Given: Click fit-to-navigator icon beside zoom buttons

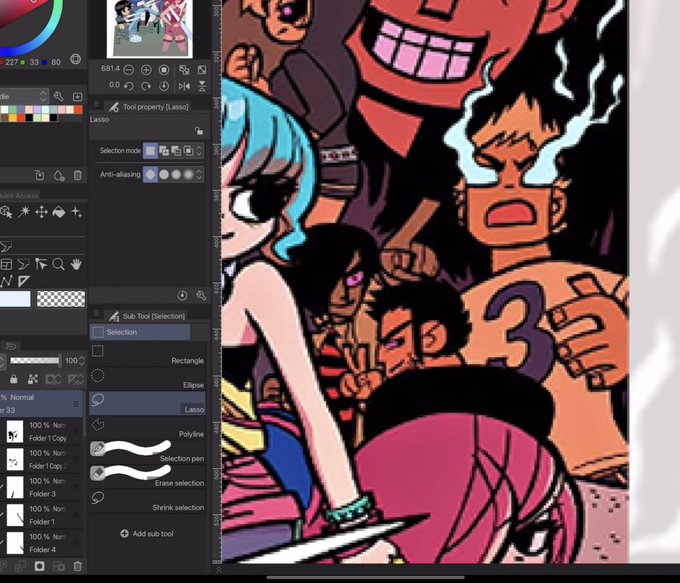Looking at the screenshot, I should pyautogui.click(x=184, y=69).
